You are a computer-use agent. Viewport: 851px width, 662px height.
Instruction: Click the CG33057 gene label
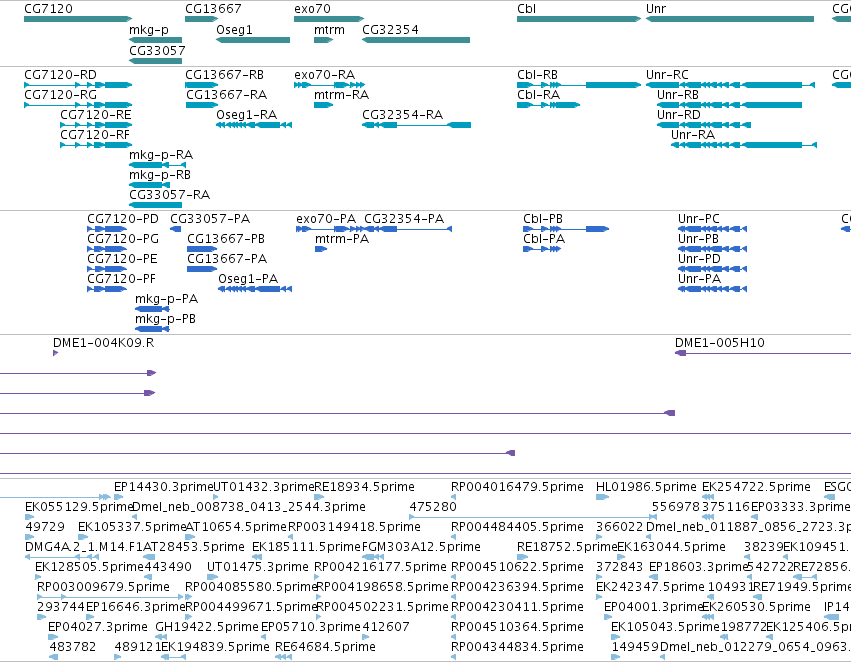[157, 50]
